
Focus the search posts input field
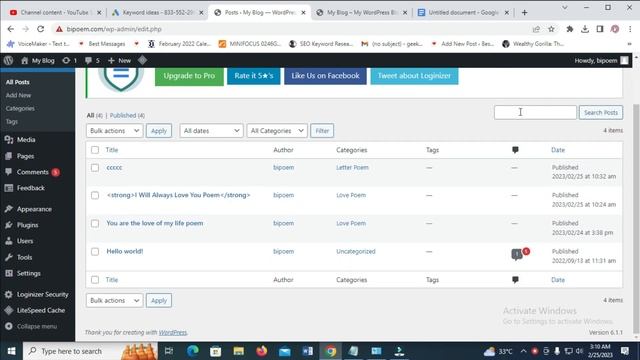[535, 112]
